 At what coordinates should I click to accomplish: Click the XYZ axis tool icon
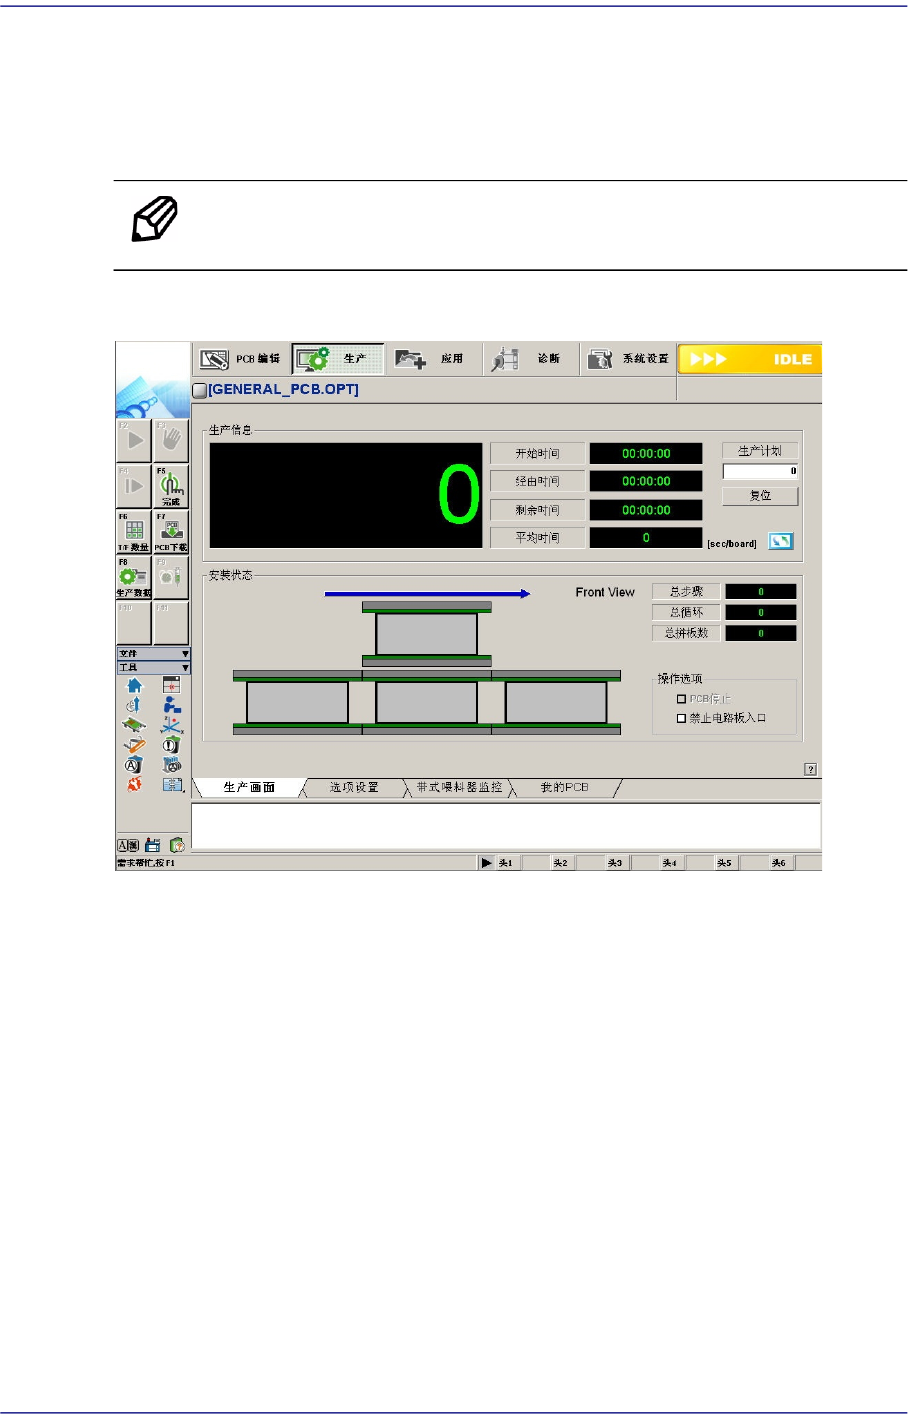[x=172, y=725]
